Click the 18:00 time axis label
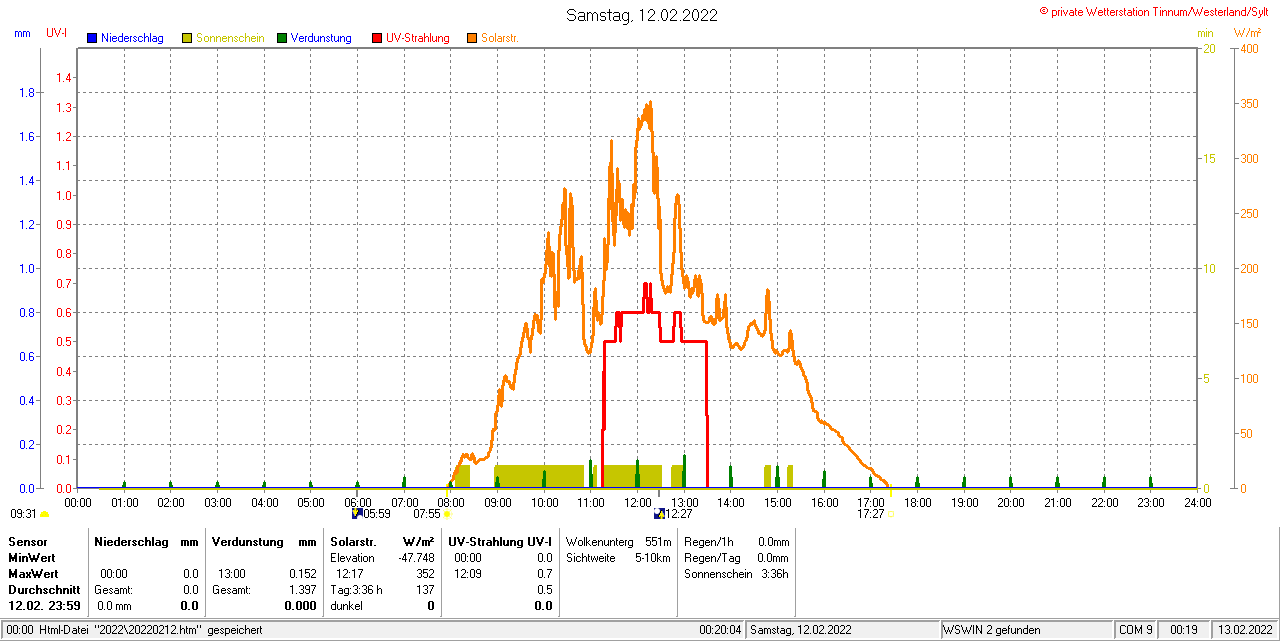The width and height of the screenshot is (1280, 641). (x=917, y=502)
